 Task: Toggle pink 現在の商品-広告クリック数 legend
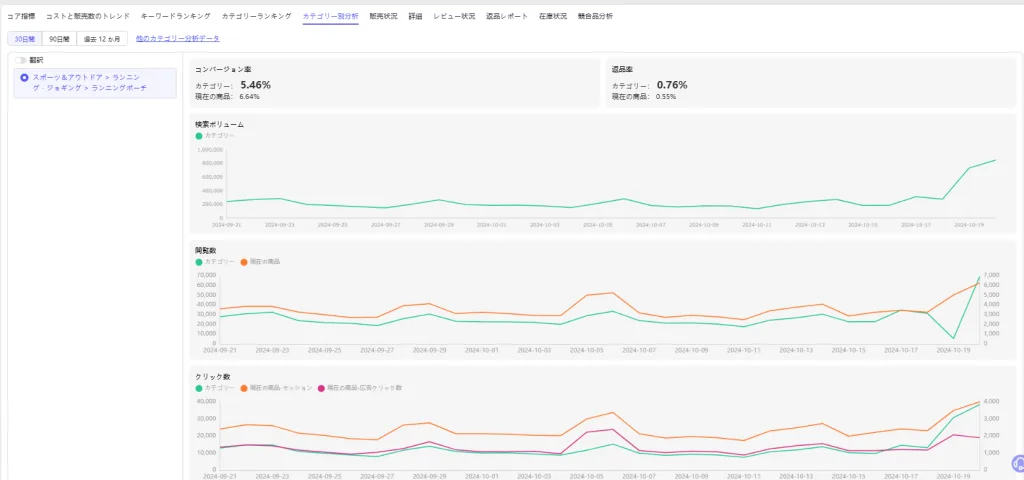click(360, 387)
